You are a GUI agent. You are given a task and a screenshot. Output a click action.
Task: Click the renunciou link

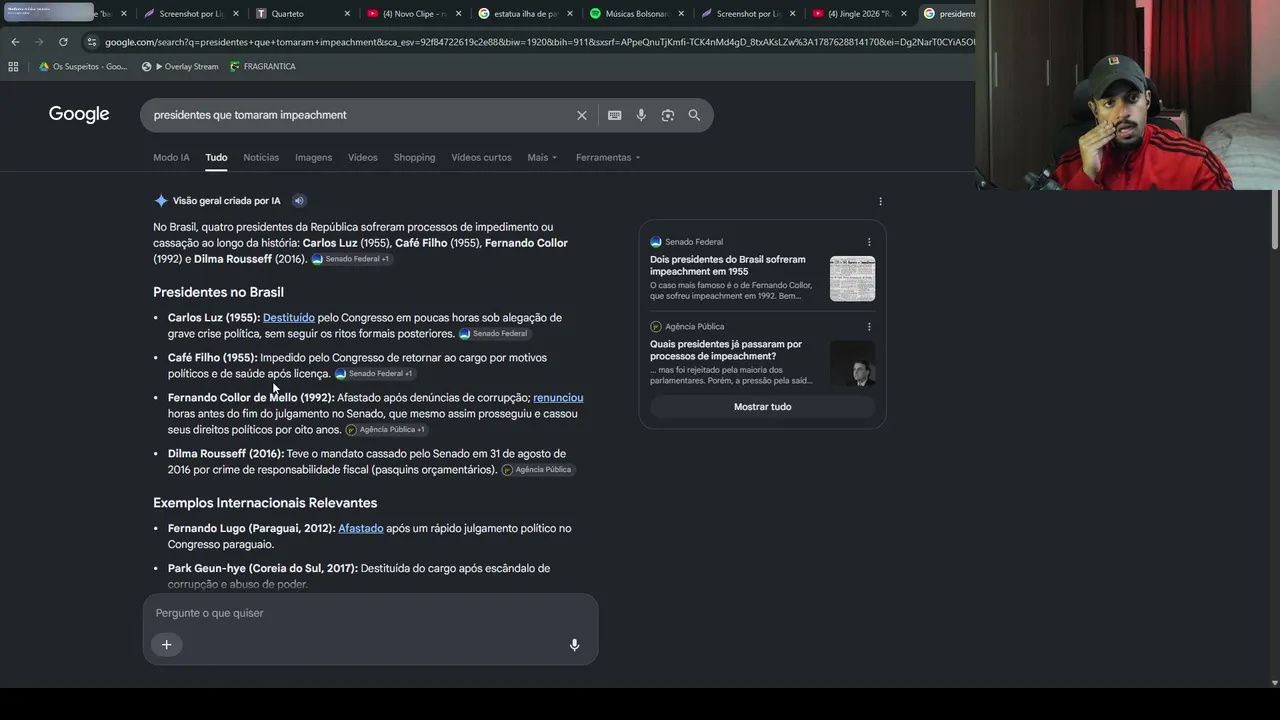(558, 398)
